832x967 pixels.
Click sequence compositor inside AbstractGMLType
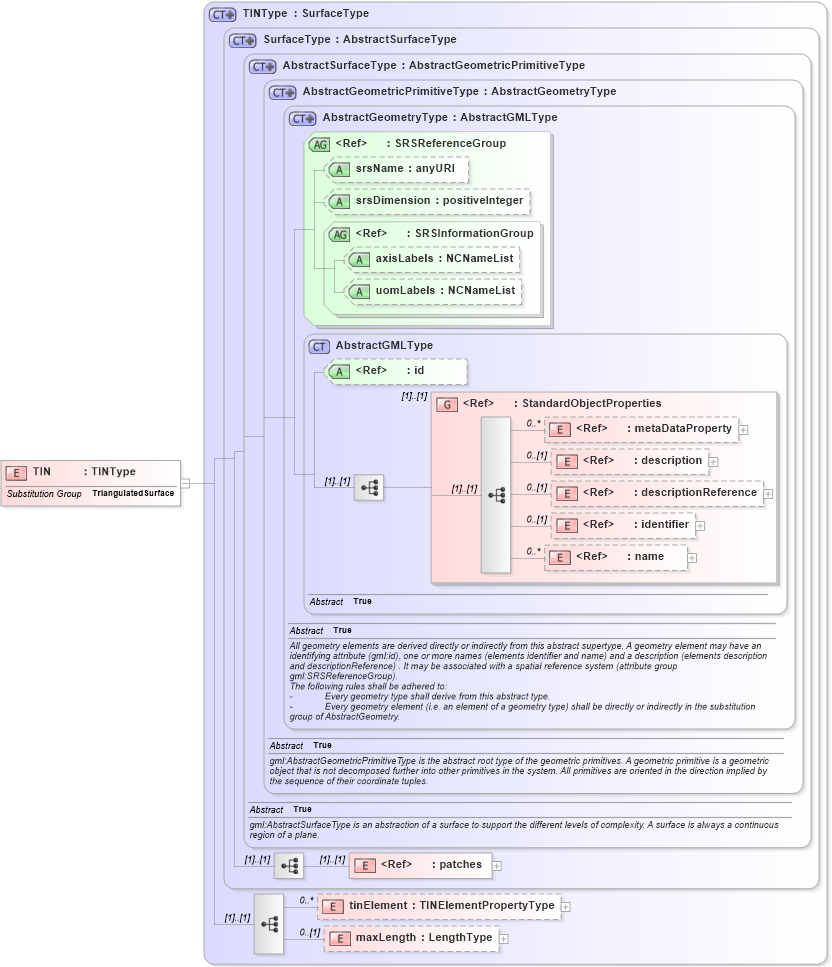tap(369, 488)
